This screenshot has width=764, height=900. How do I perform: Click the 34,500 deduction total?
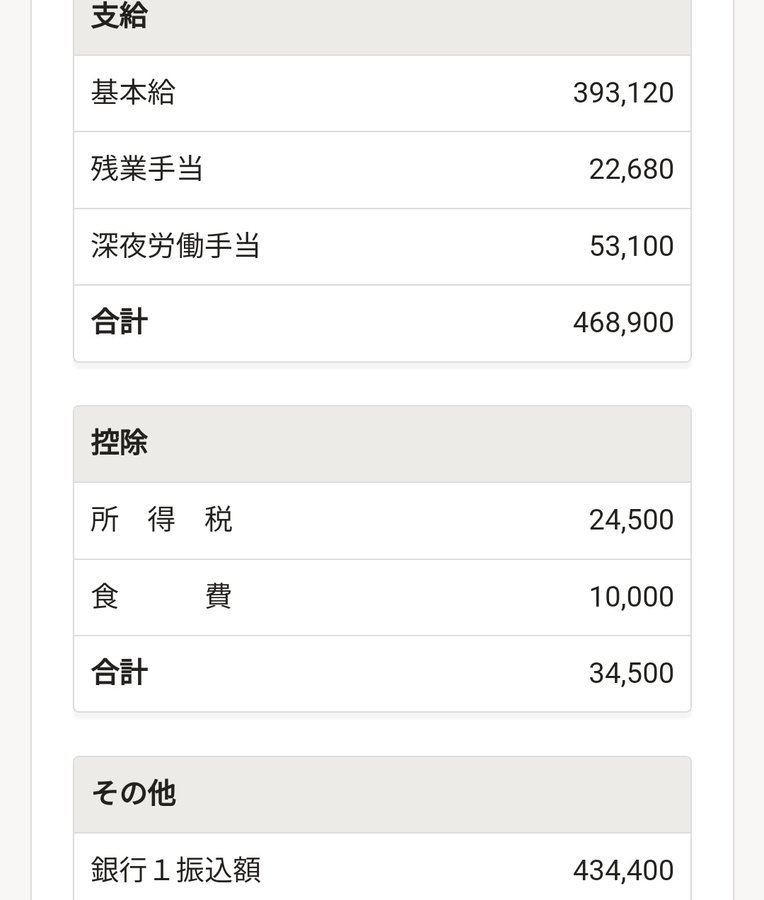(631, 673)
